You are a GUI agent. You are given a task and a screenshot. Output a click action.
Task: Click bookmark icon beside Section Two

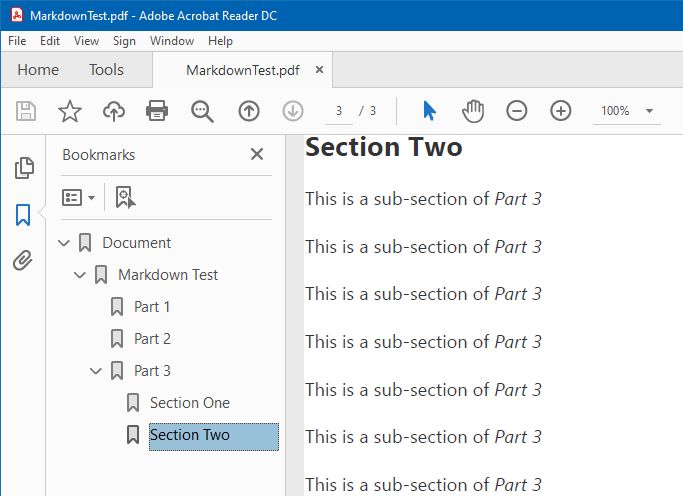pyautogui.click(x=133, y=435)
